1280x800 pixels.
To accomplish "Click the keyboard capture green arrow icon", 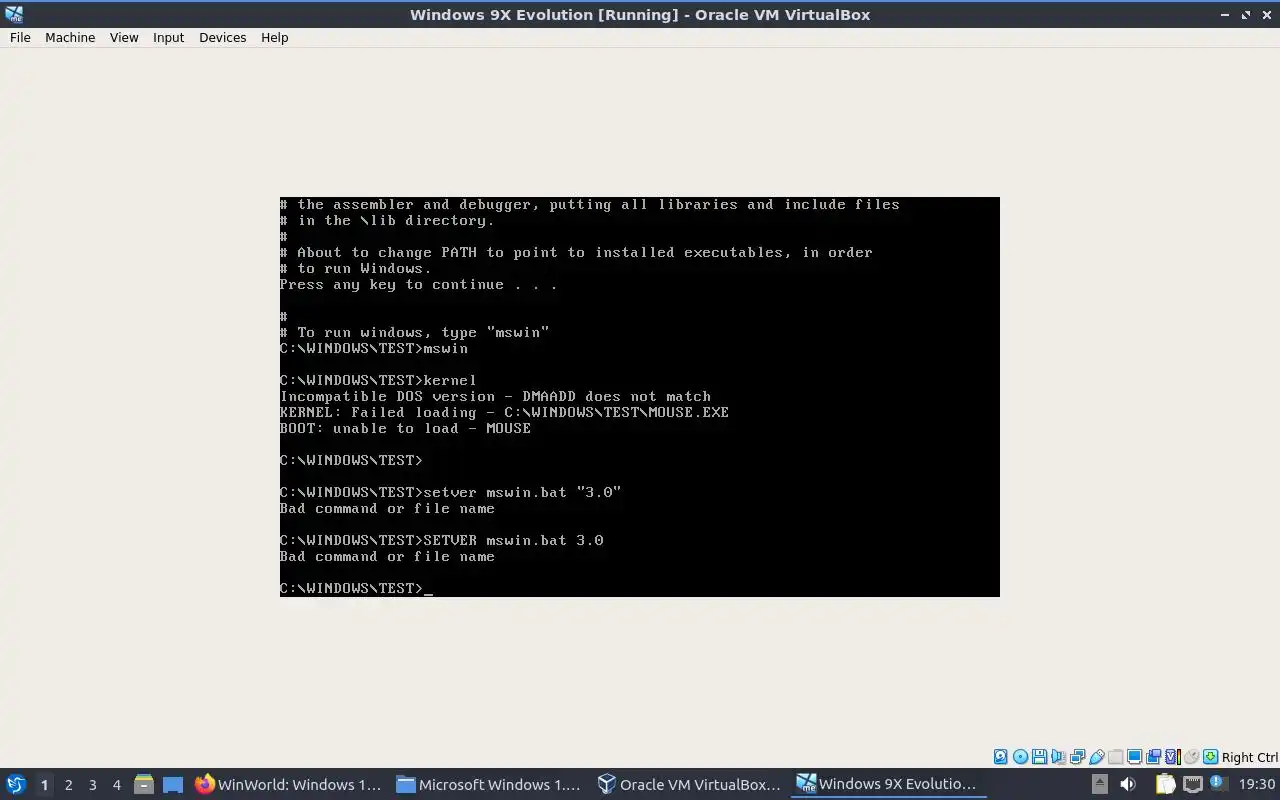I will point(1210,757).
